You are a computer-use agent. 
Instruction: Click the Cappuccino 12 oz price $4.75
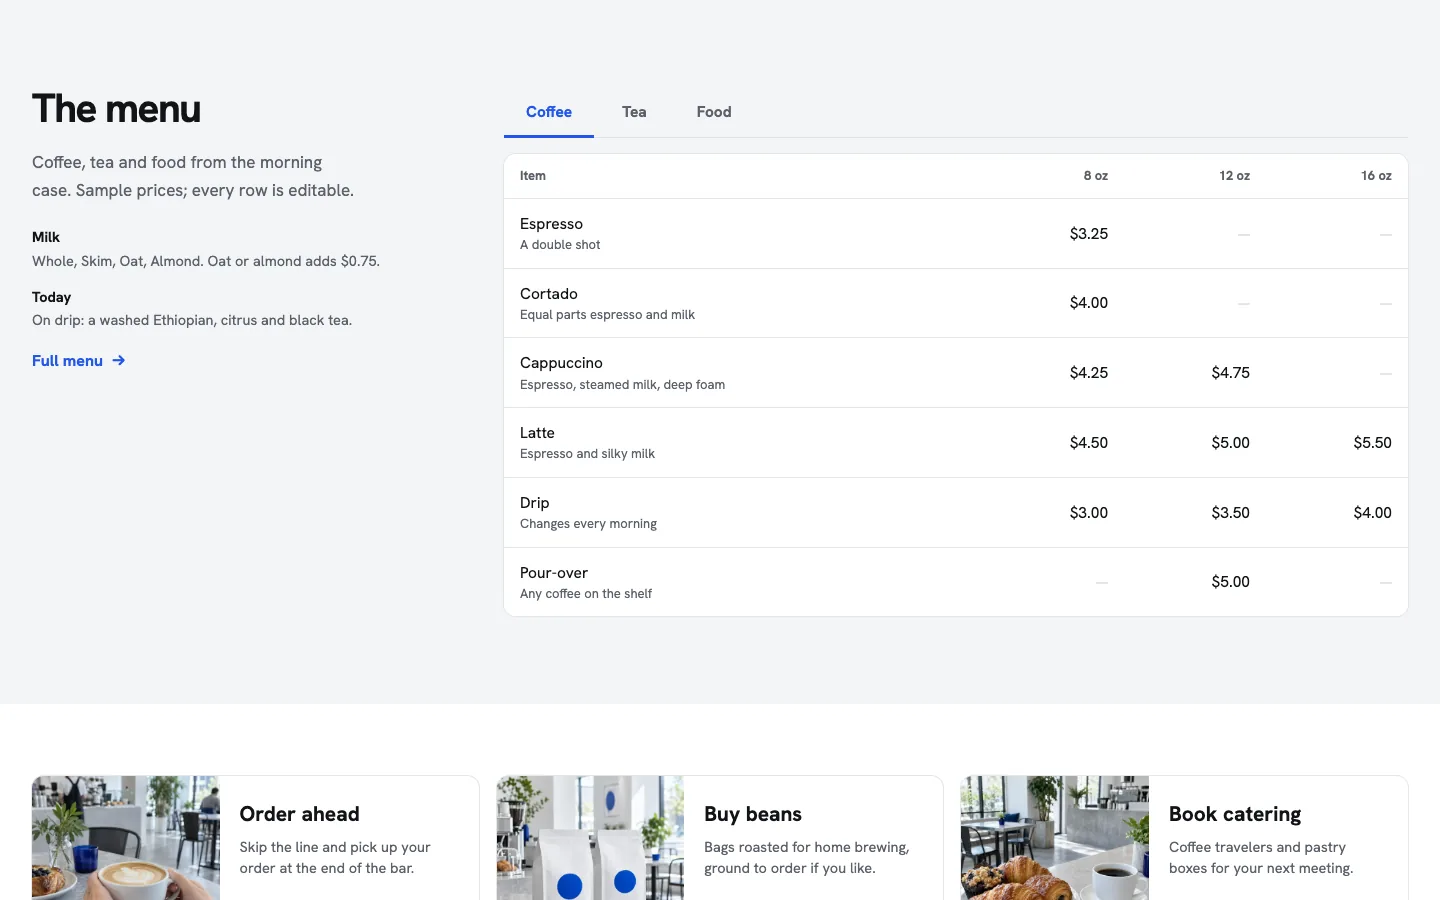1230,373
